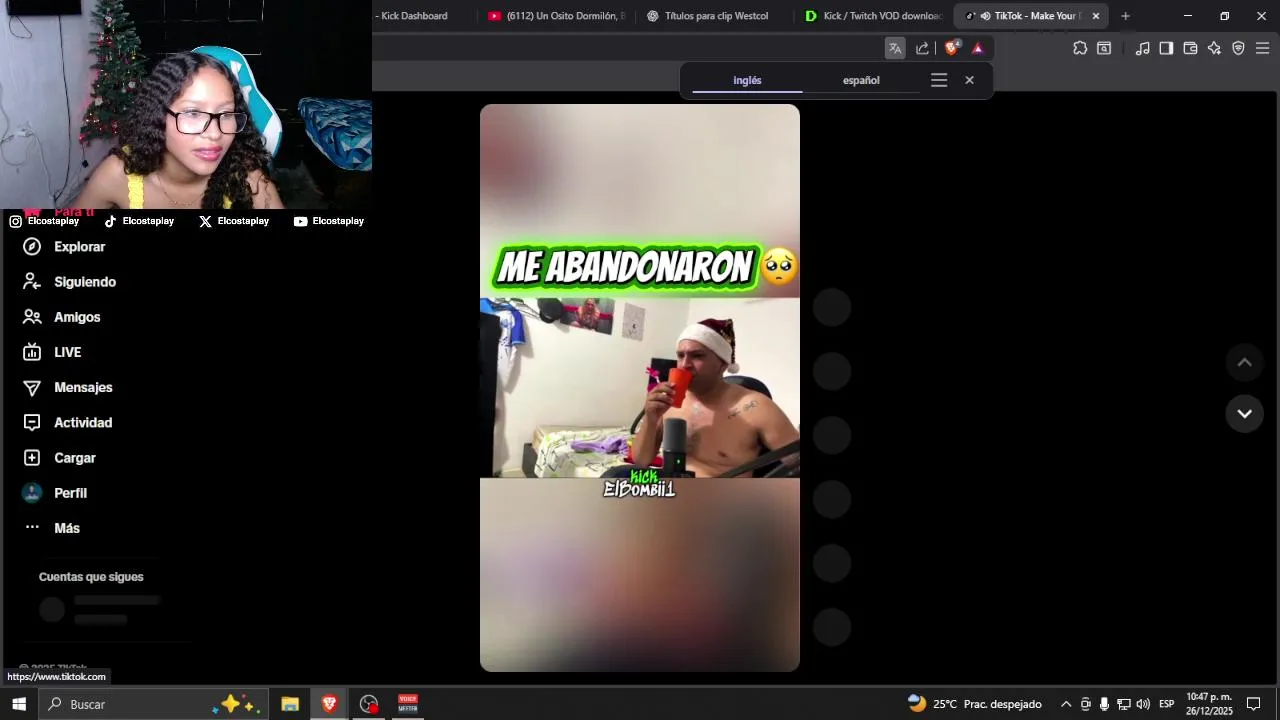Go to the previous video with up arrow

(1245, 363)
